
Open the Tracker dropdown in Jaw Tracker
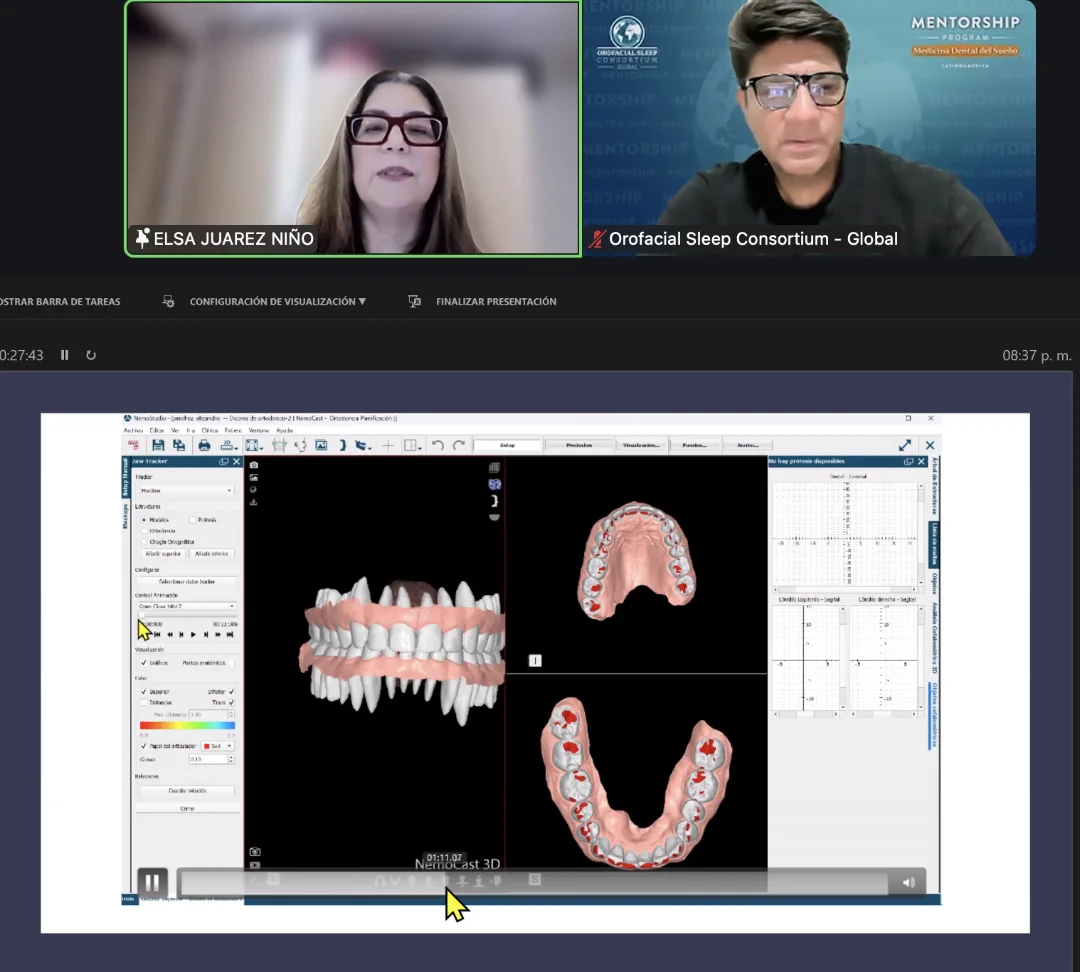tap(186, 491)
